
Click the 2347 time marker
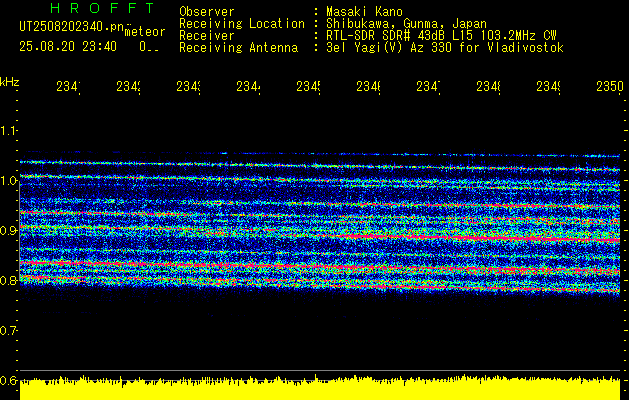click(428, 87)
